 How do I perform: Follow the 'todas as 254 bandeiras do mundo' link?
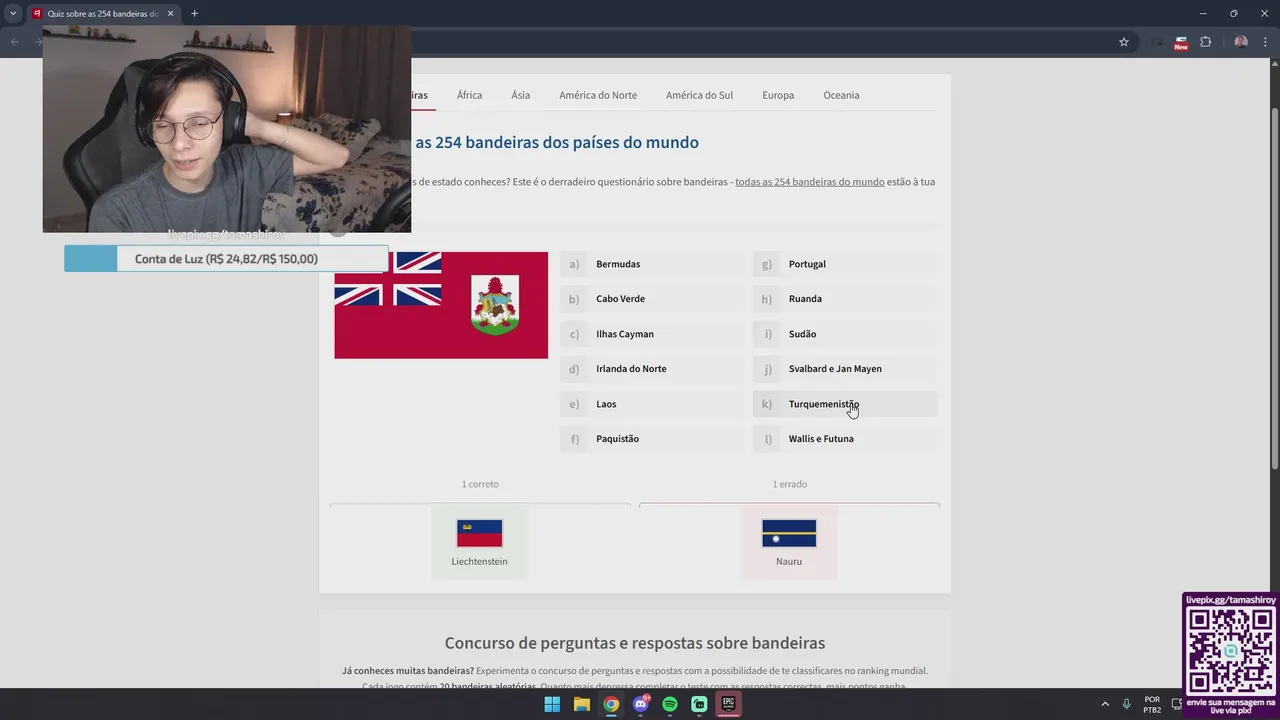[810, 182]
